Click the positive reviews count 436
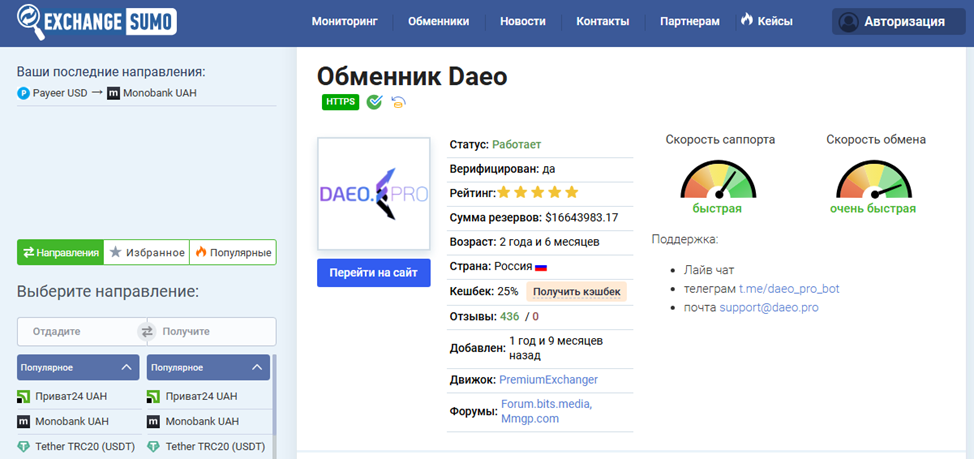This screenshot has height=459, width=974. point(509,316)
